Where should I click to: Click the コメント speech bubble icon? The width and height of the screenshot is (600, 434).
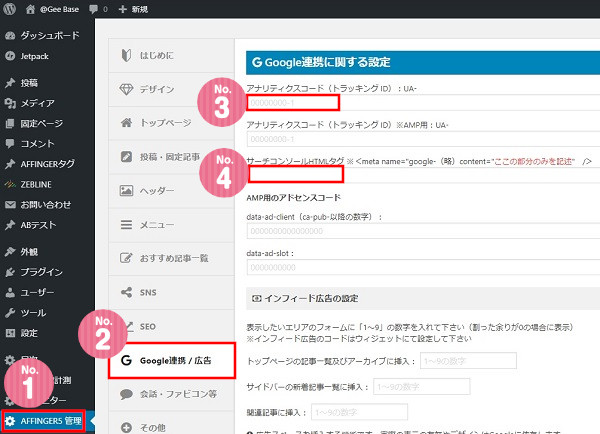10,144
